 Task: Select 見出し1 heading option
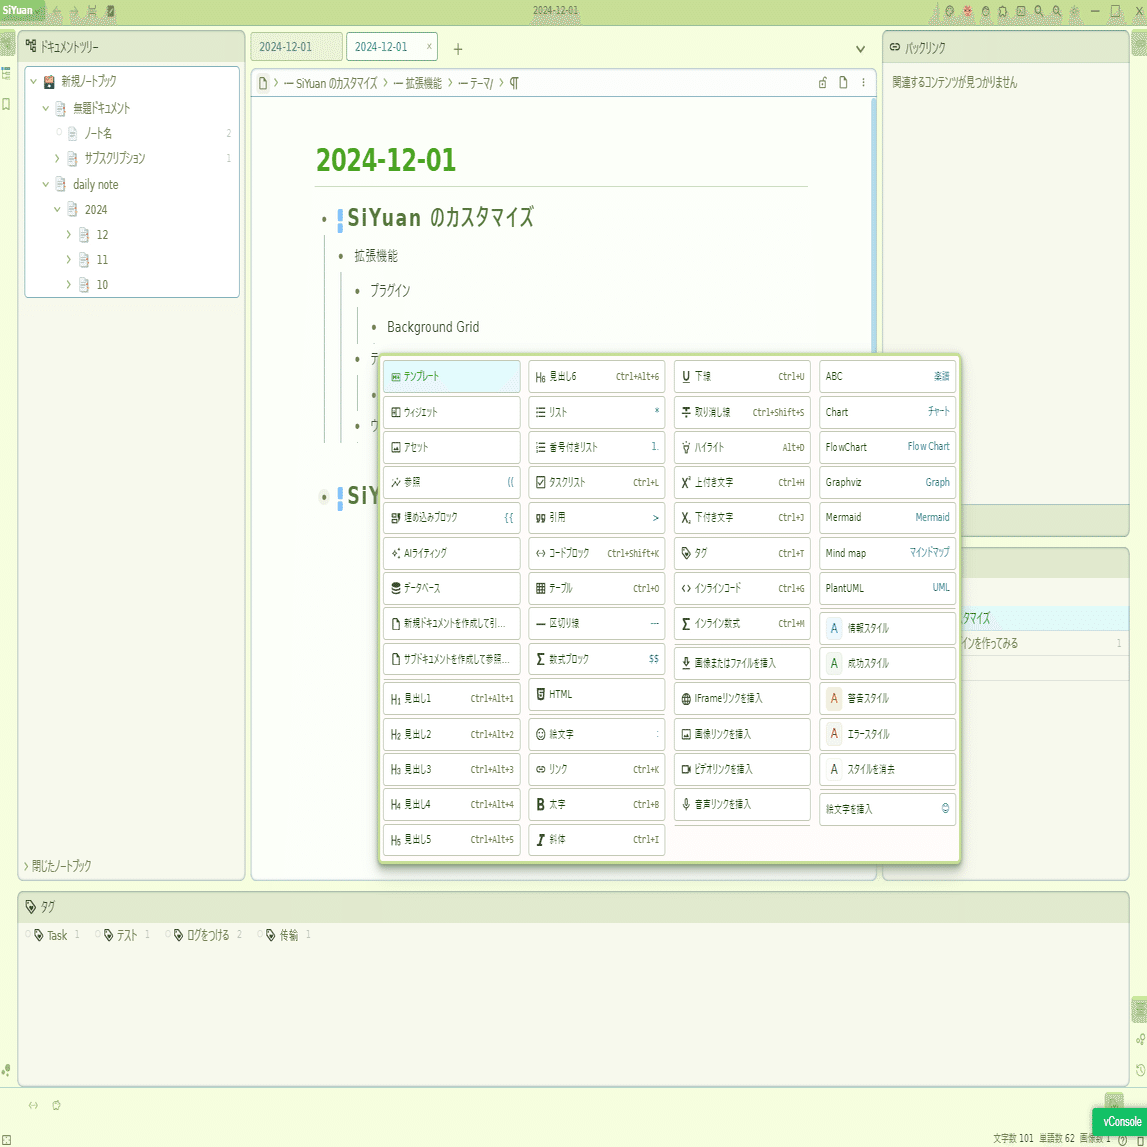coord(451,699)
